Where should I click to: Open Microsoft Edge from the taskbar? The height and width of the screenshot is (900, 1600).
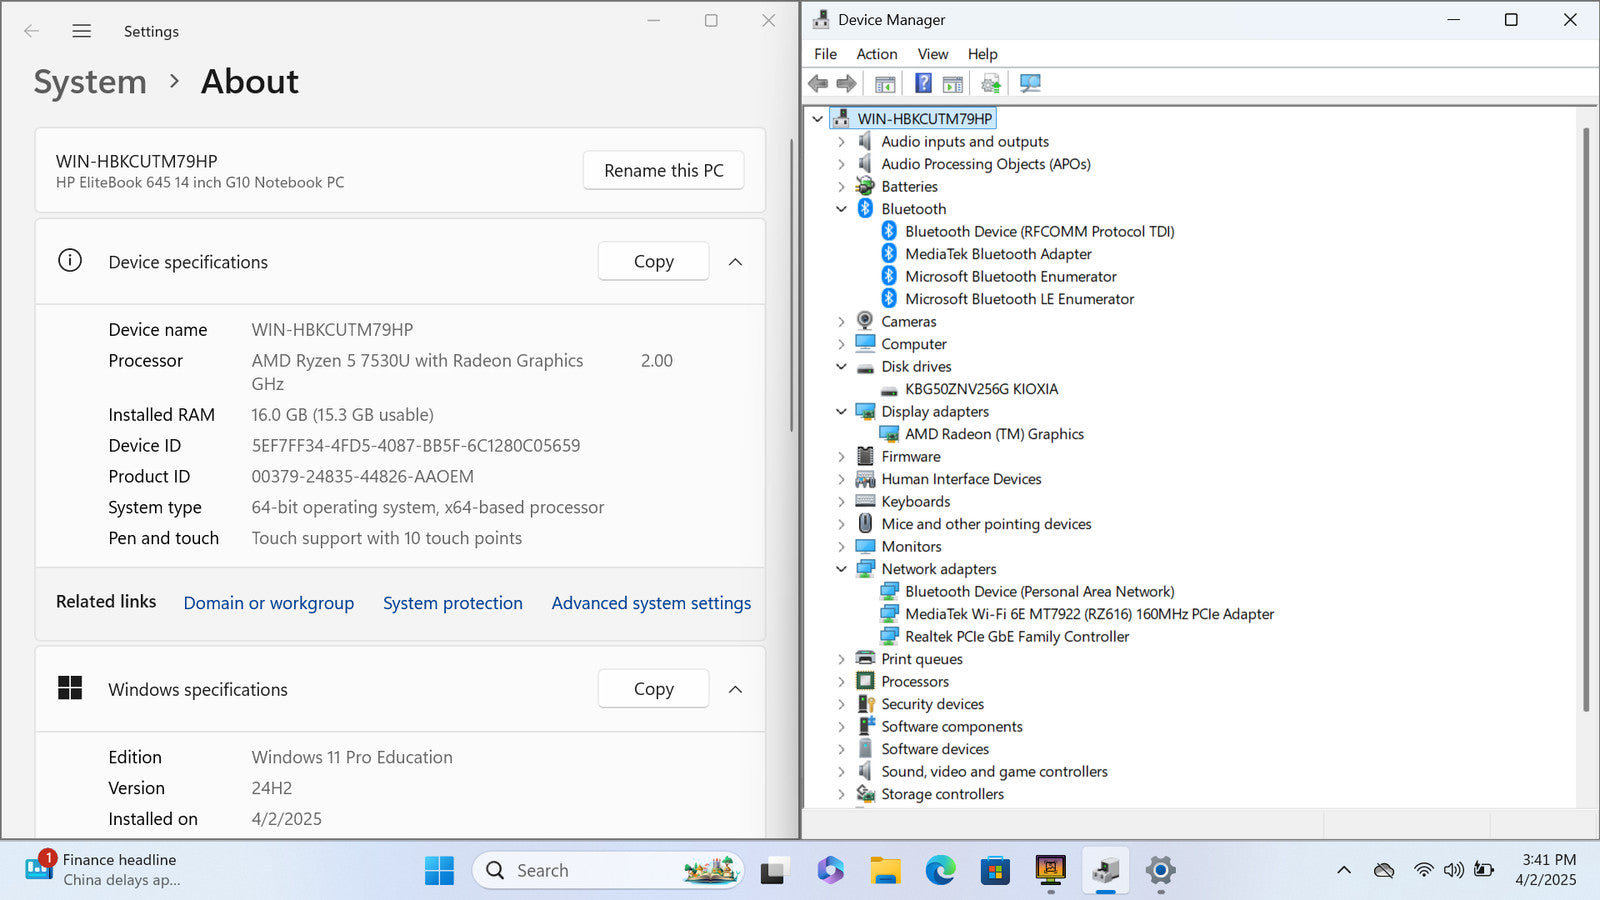click(940, 871)
